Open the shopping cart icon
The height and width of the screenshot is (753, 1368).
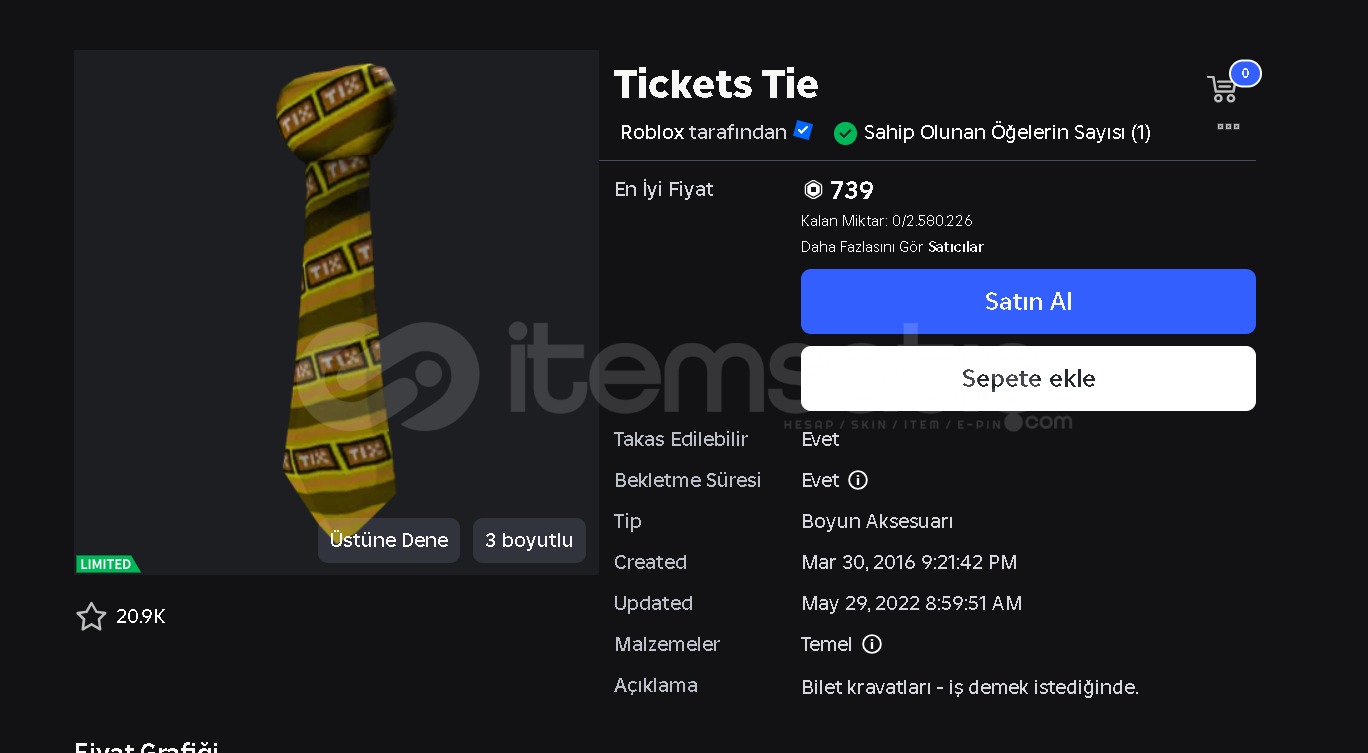pyautogui.click(x=1222, y=89)
